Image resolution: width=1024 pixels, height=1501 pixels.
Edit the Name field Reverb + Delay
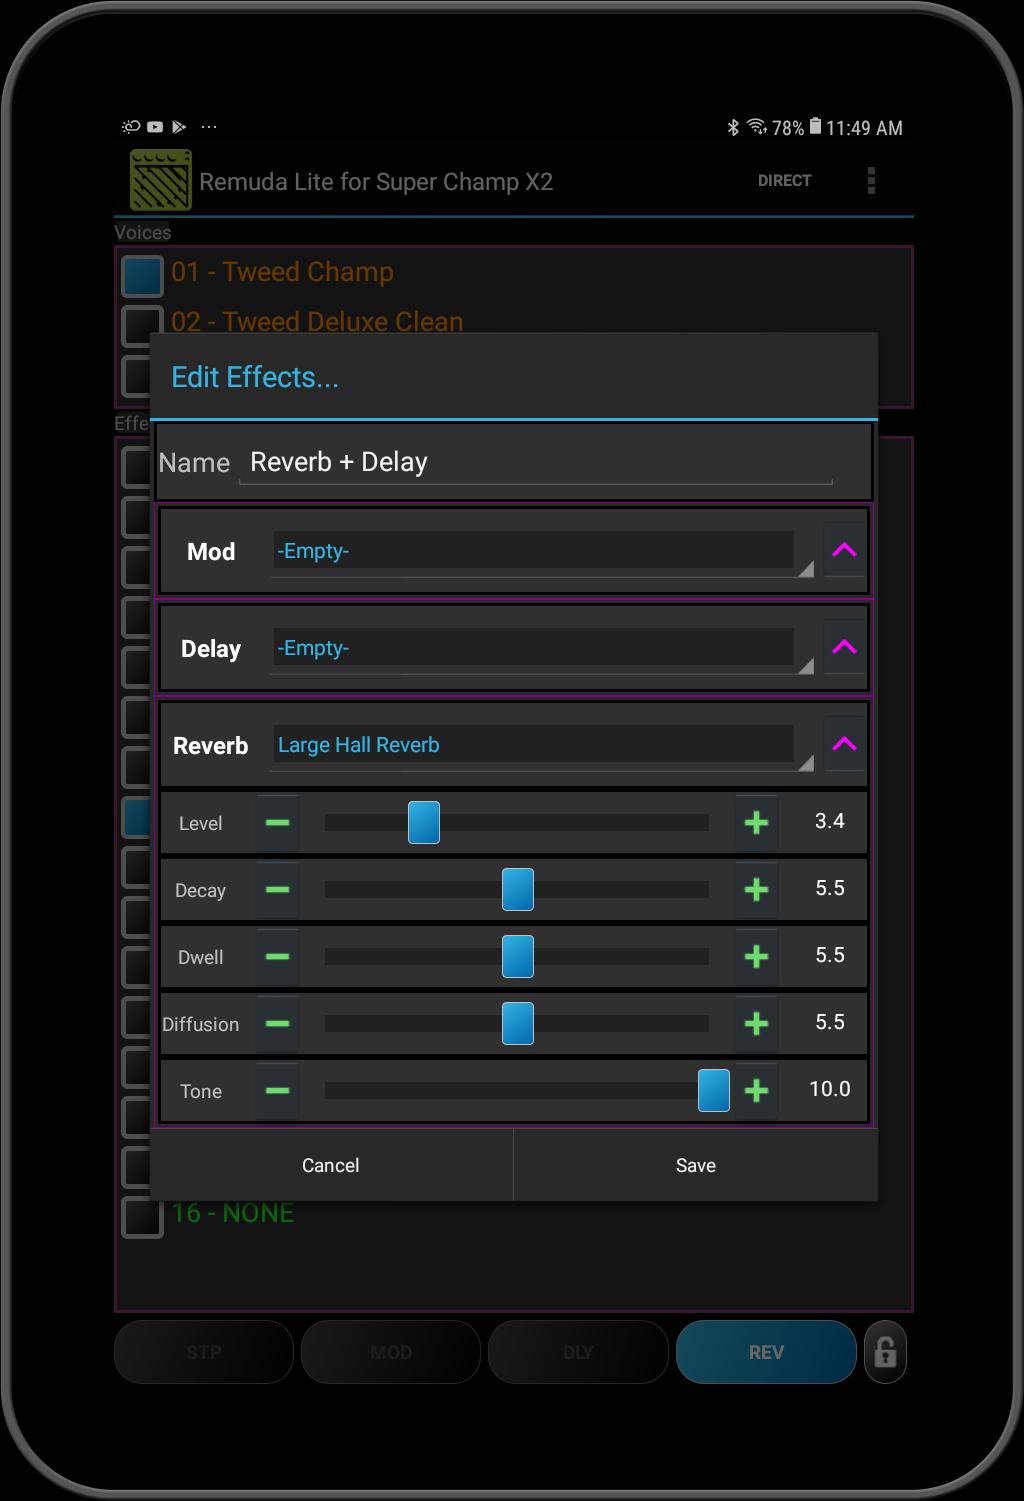click(535, 462)
